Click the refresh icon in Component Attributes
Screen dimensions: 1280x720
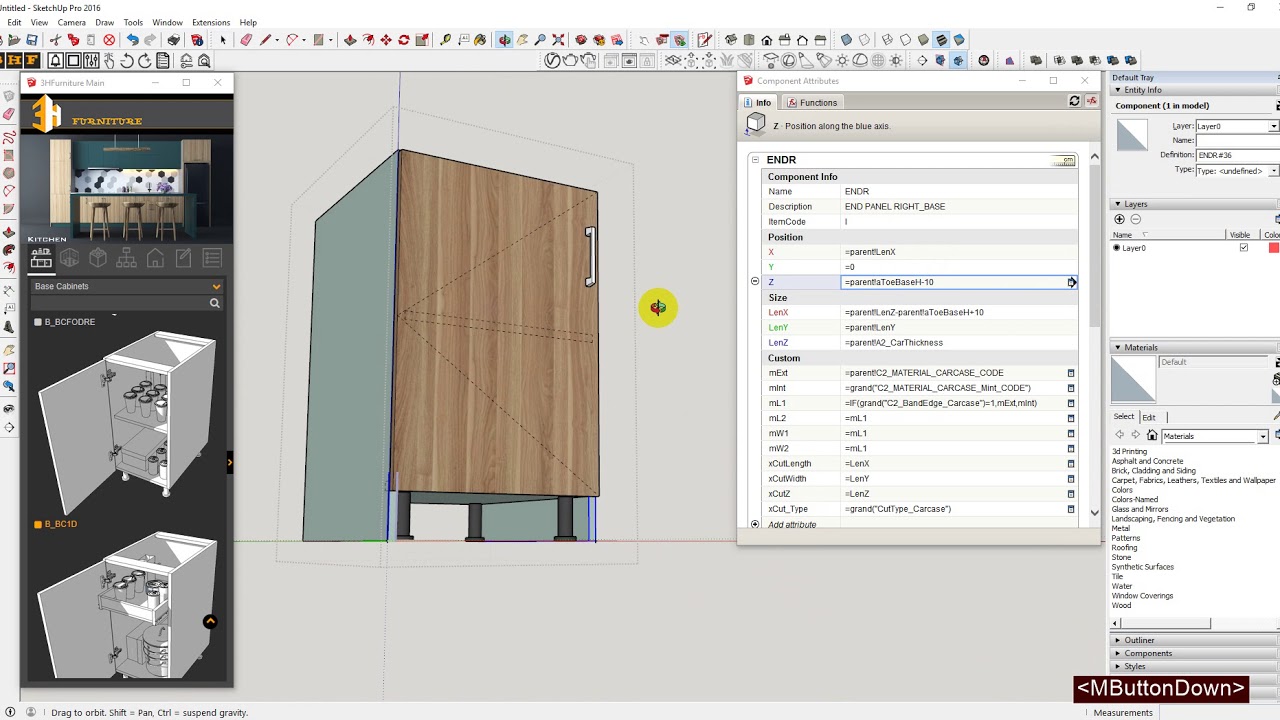(x=1074, y=102)
